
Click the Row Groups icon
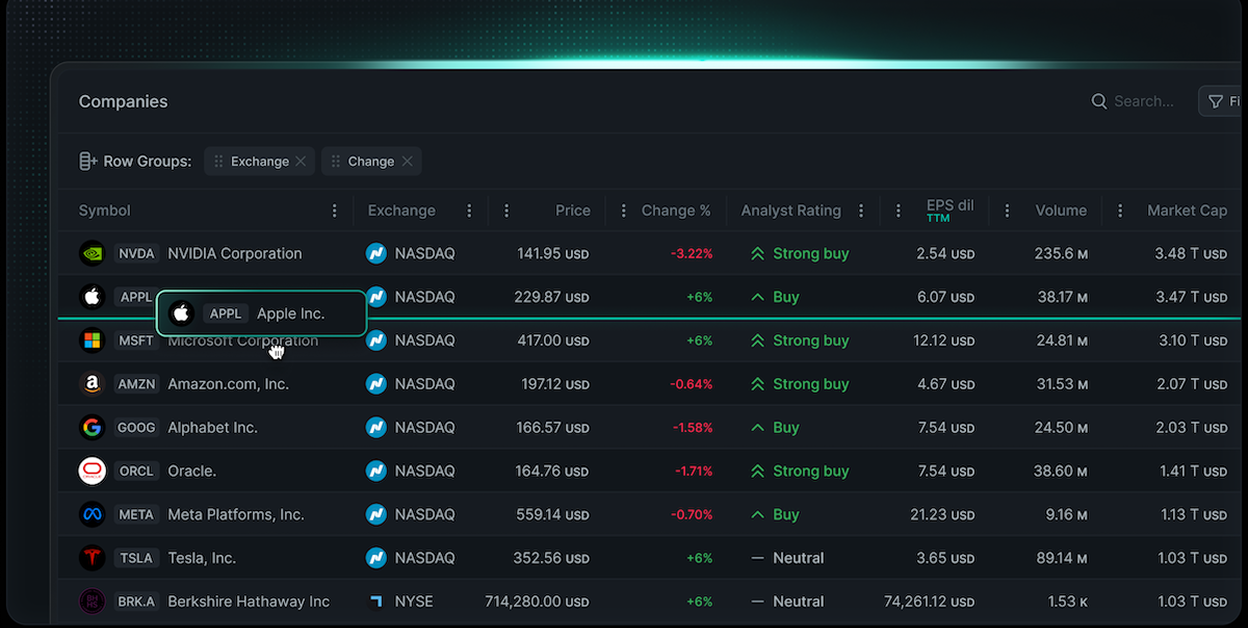point(88,161)
